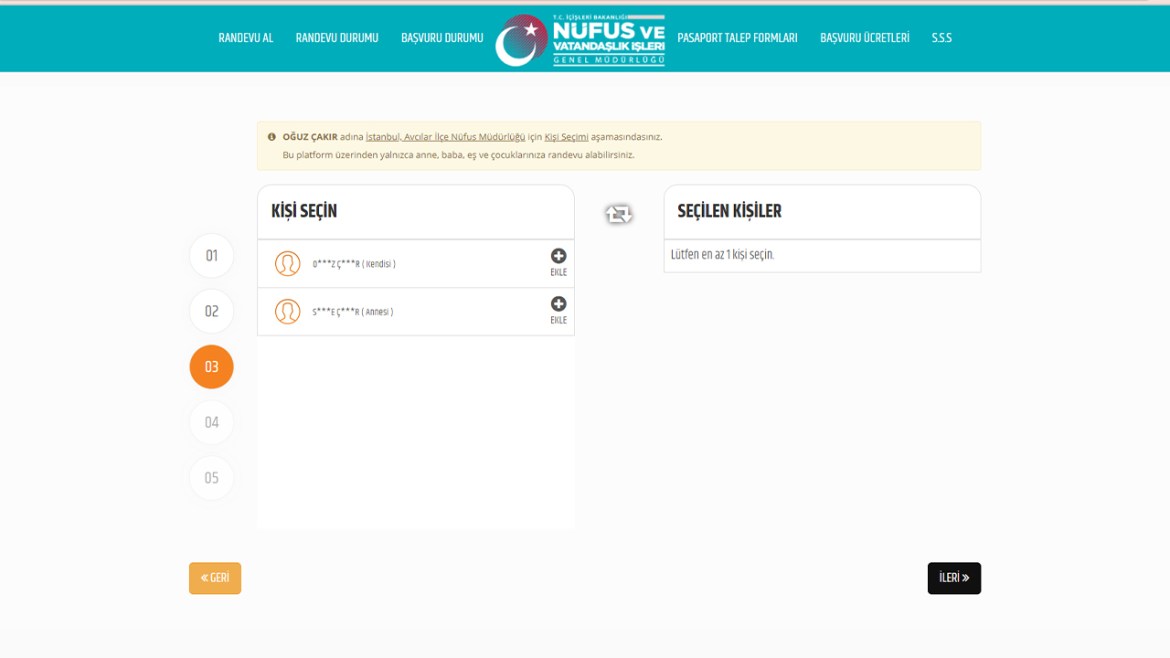The height and width of the screenshot is (658, 1170).
Task: Open Randevu Al menu item
Action: [246, 39]
